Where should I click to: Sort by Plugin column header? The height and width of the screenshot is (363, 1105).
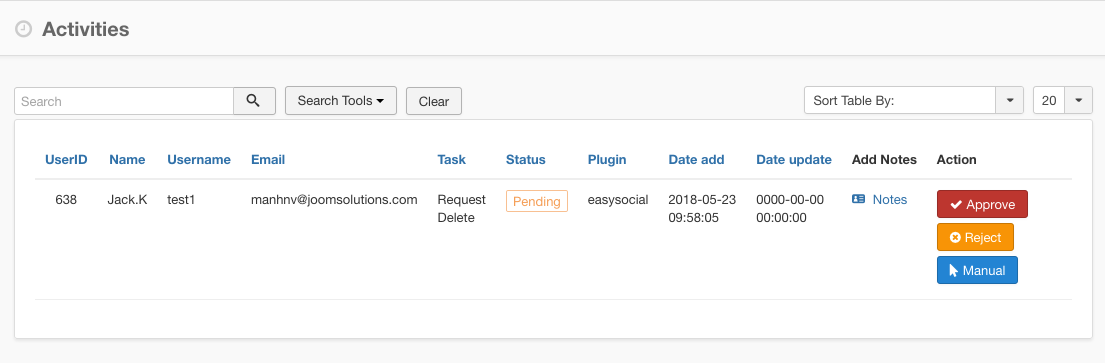[607, 159]
